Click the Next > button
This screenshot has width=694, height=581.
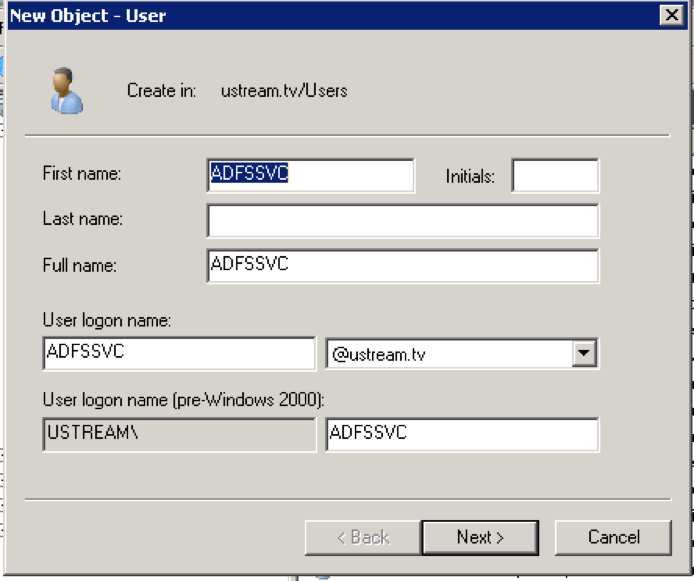tap(480, 538)
